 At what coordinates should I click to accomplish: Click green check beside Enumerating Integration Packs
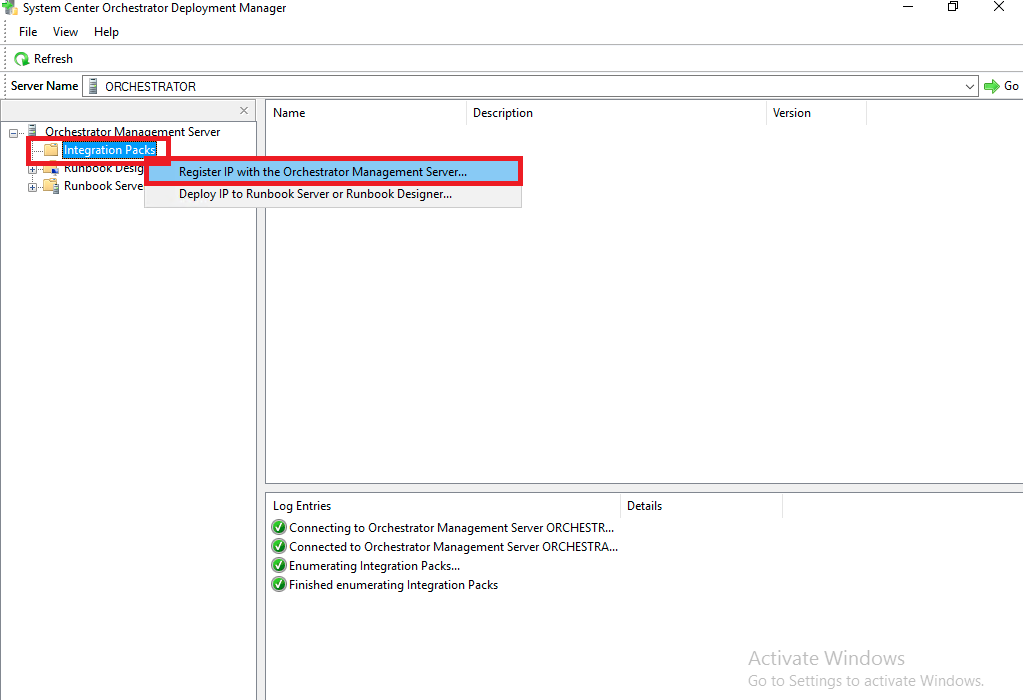(279, 566)
